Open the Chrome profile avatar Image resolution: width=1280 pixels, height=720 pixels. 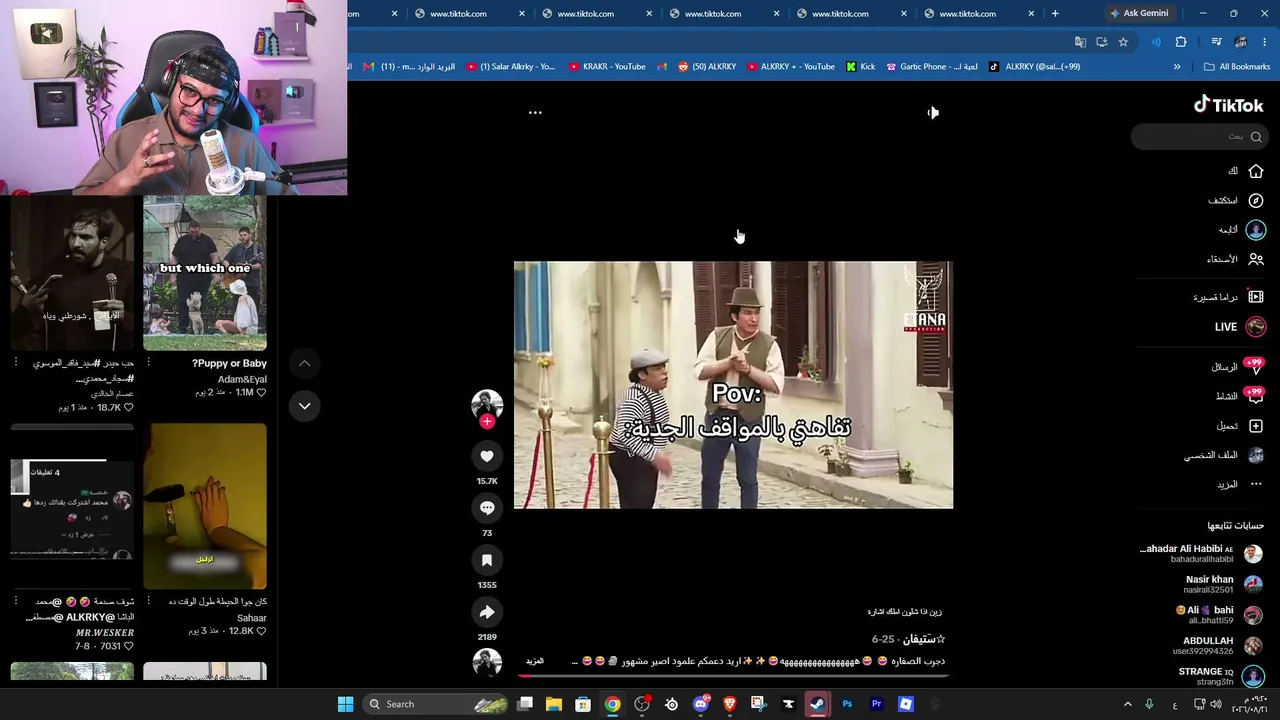click(x=1241, y=42)
